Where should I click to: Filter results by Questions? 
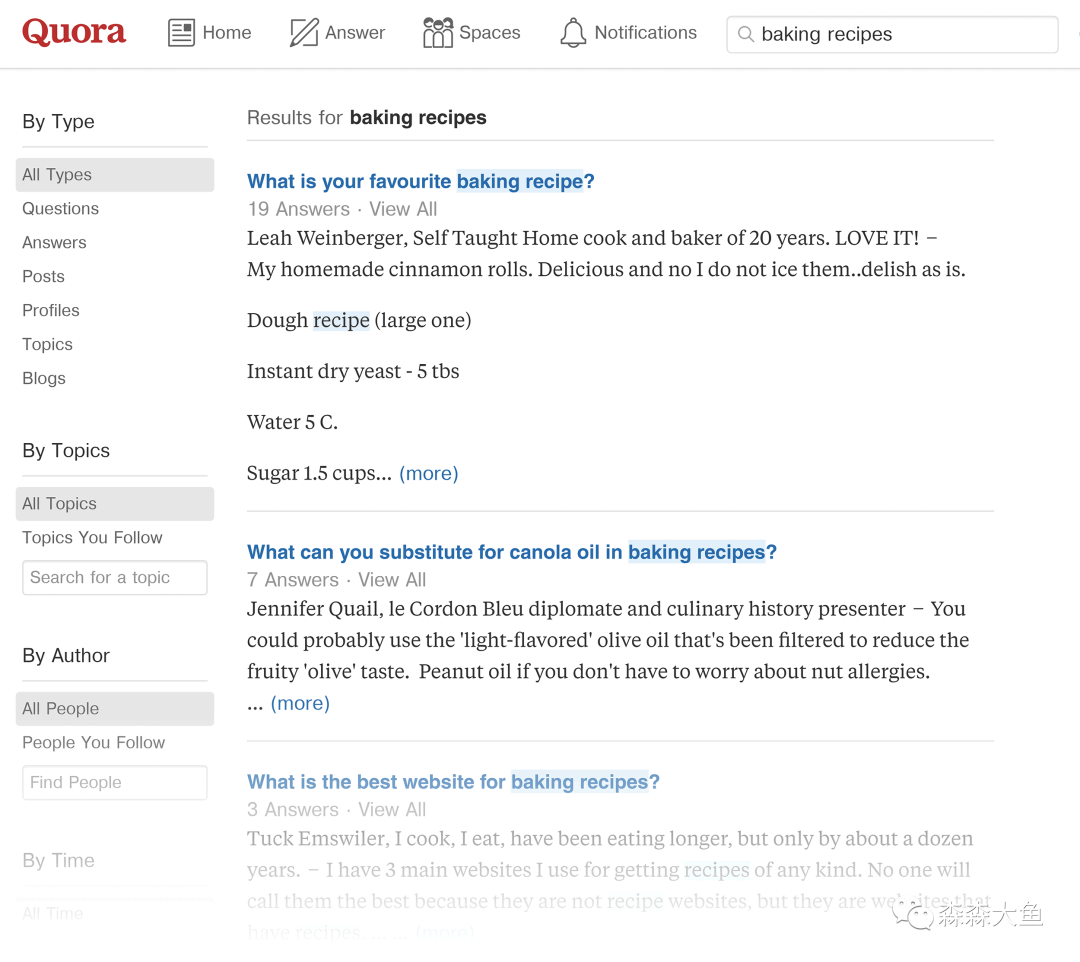coord(61,209)
